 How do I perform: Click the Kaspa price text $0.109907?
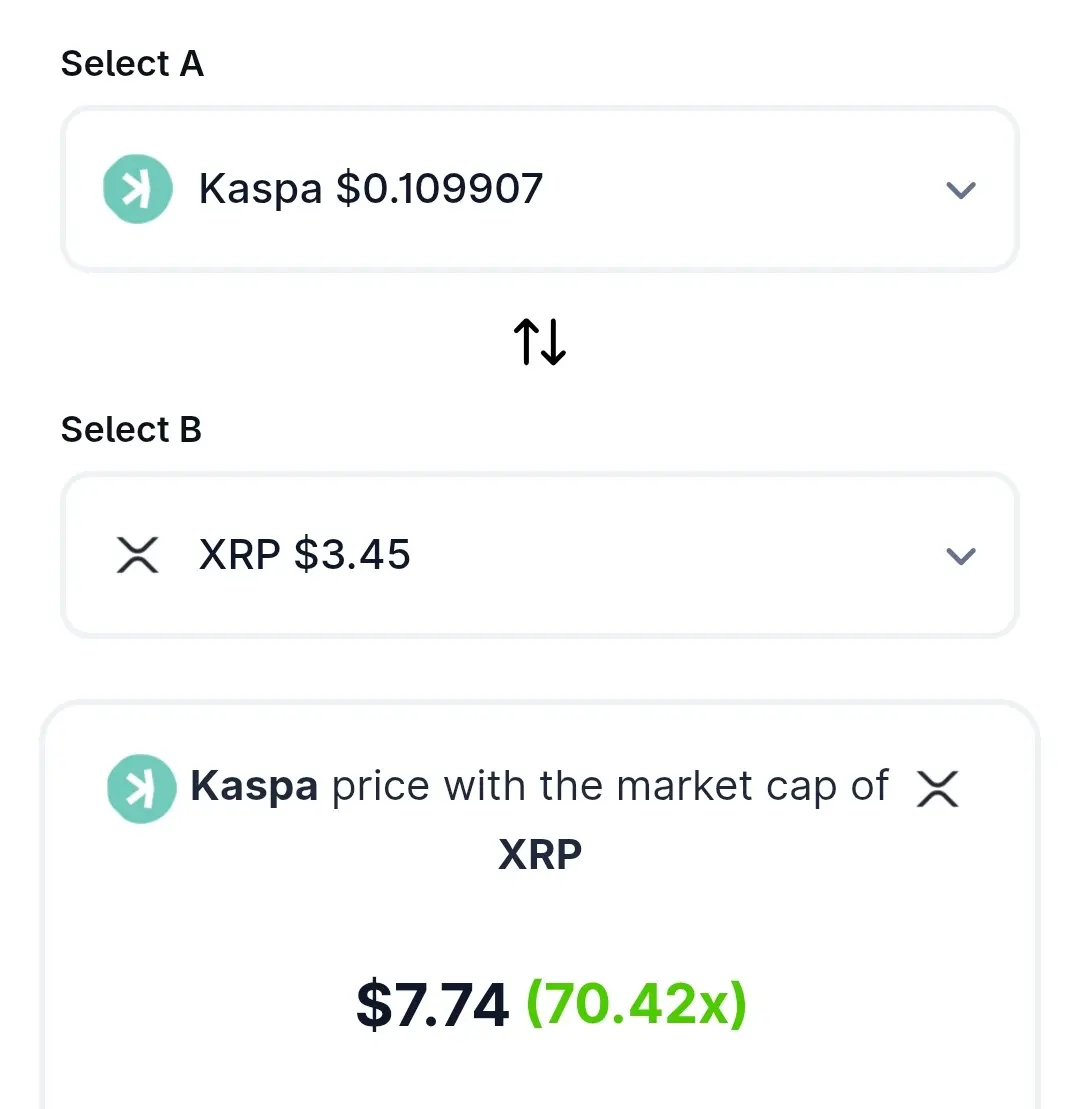(x=439, y=189)
